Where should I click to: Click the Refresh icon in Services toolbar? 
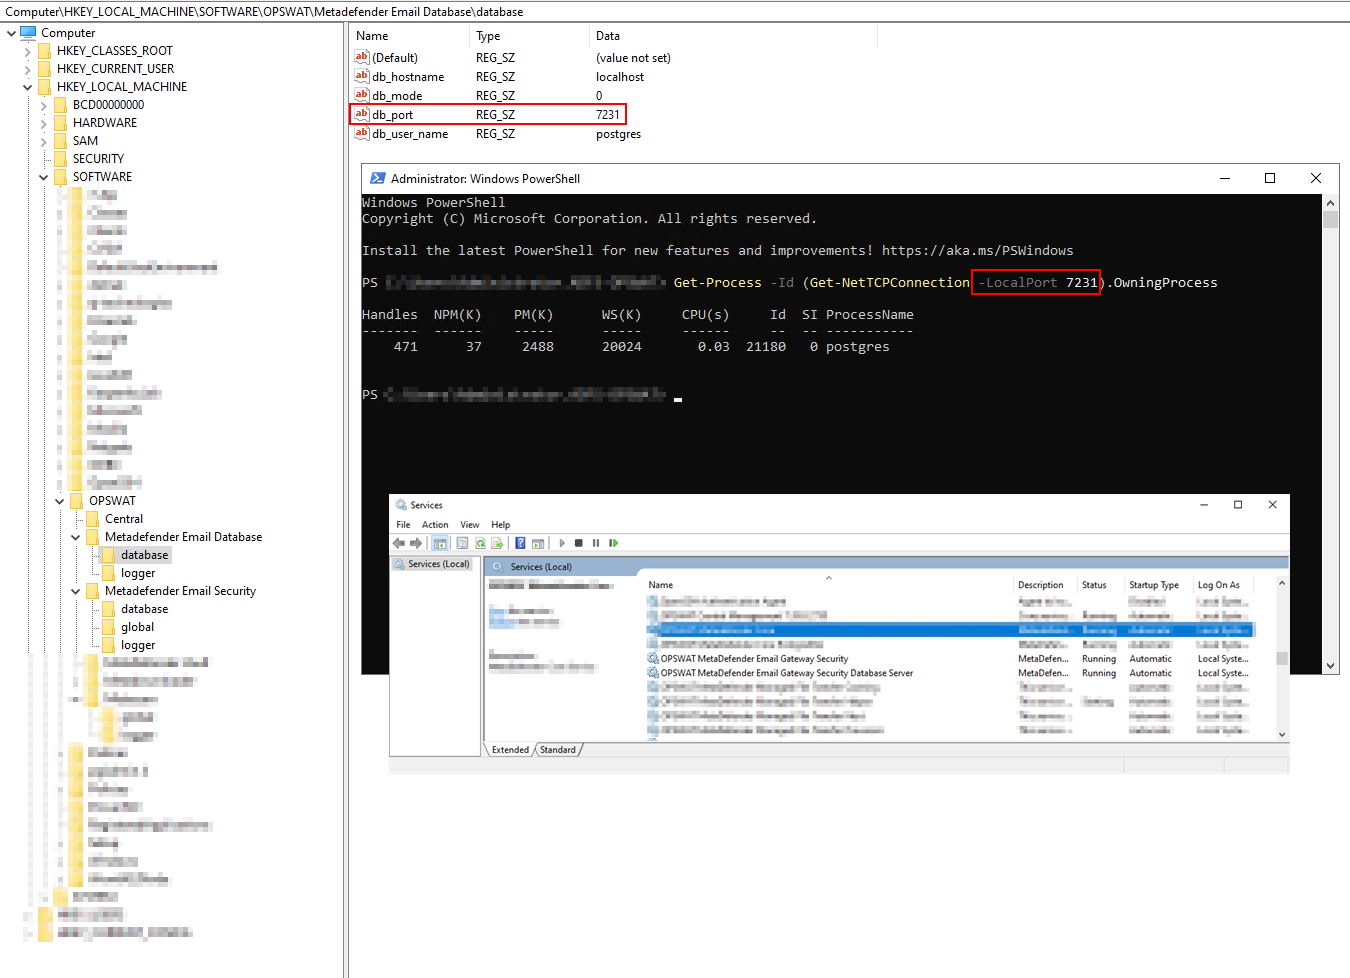pyautogui.click(x=480, y=543)
